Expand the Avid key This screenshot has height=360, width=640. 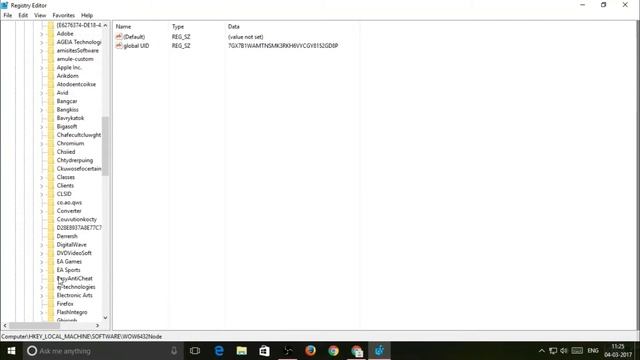coord(42,93)
